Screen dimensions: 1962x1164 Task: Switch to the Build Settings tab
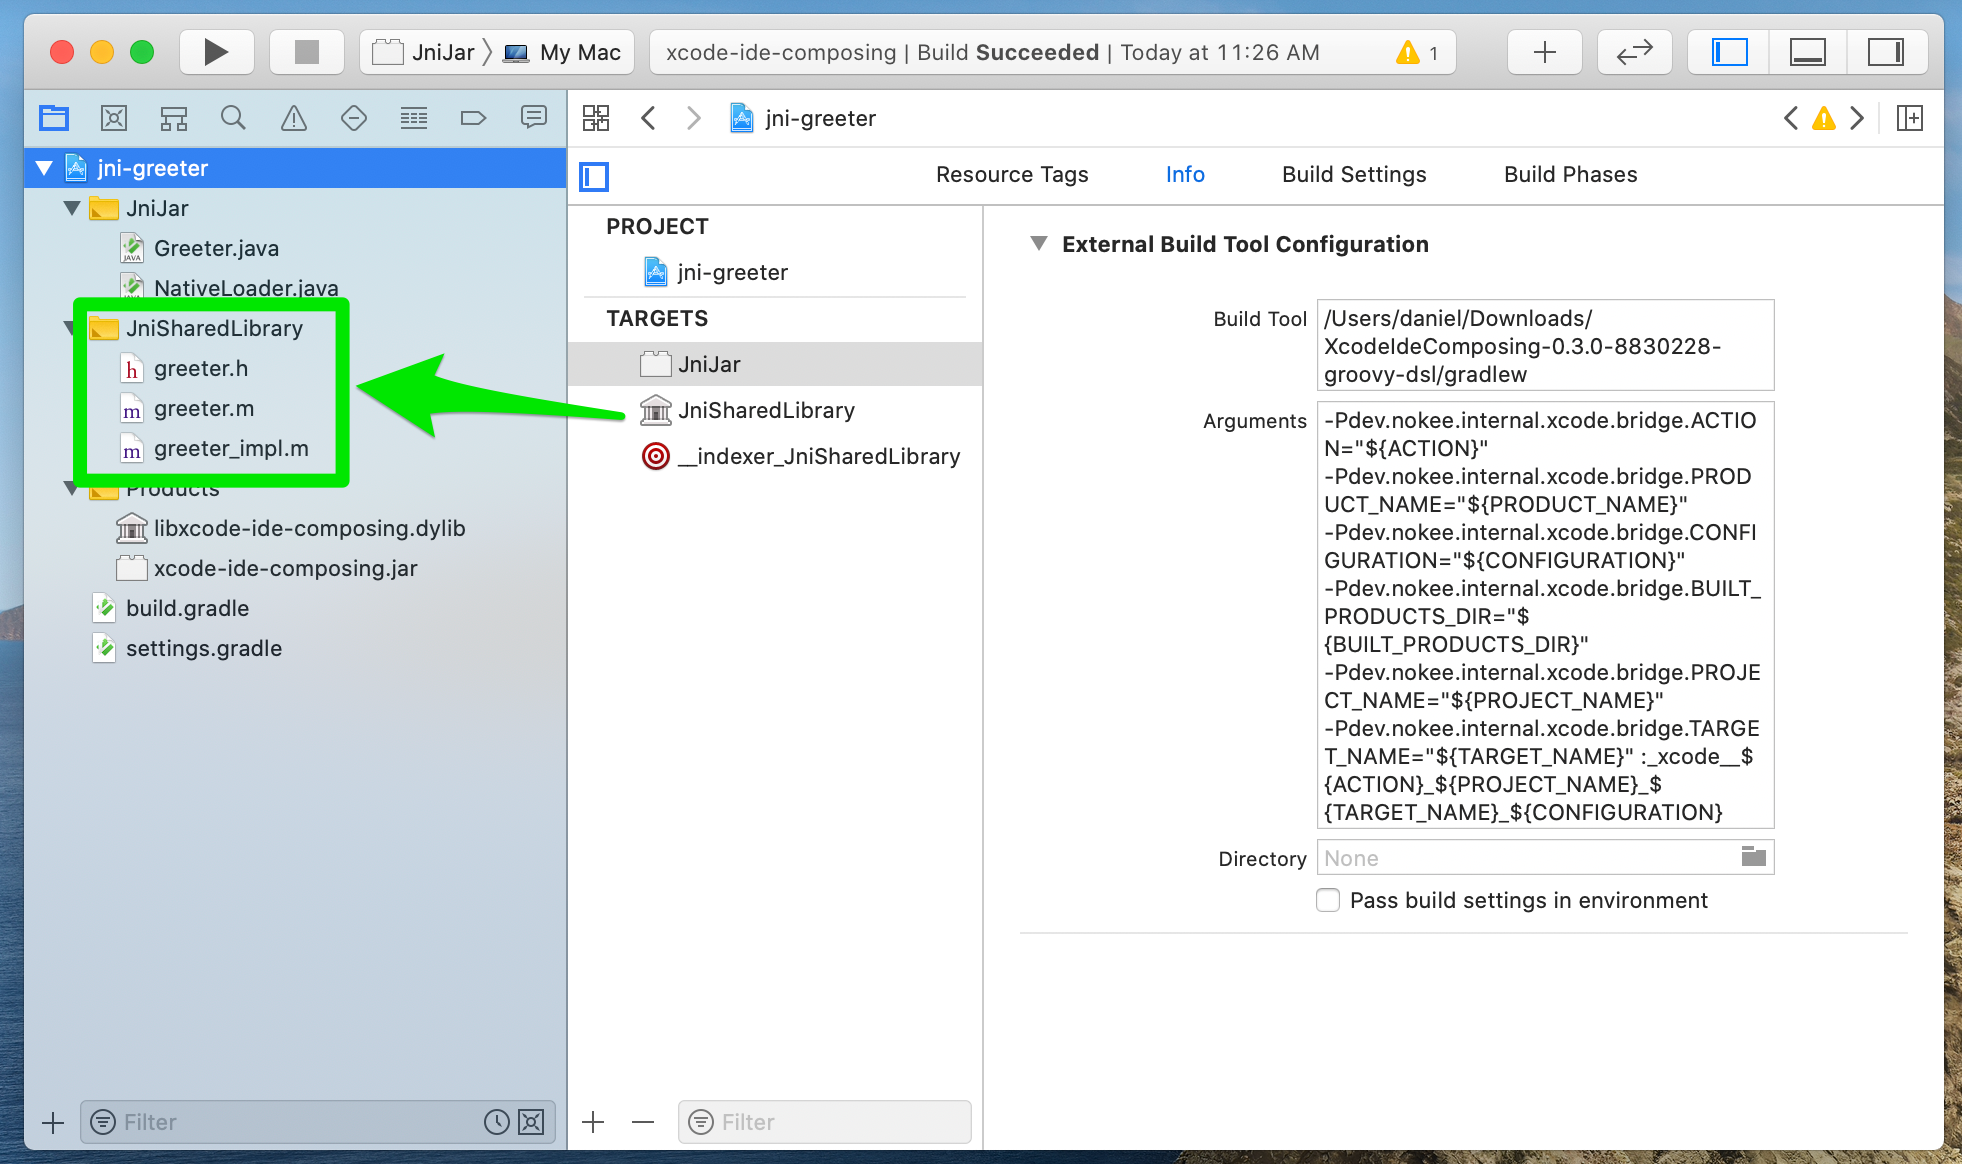click(x=1353, y=174)
